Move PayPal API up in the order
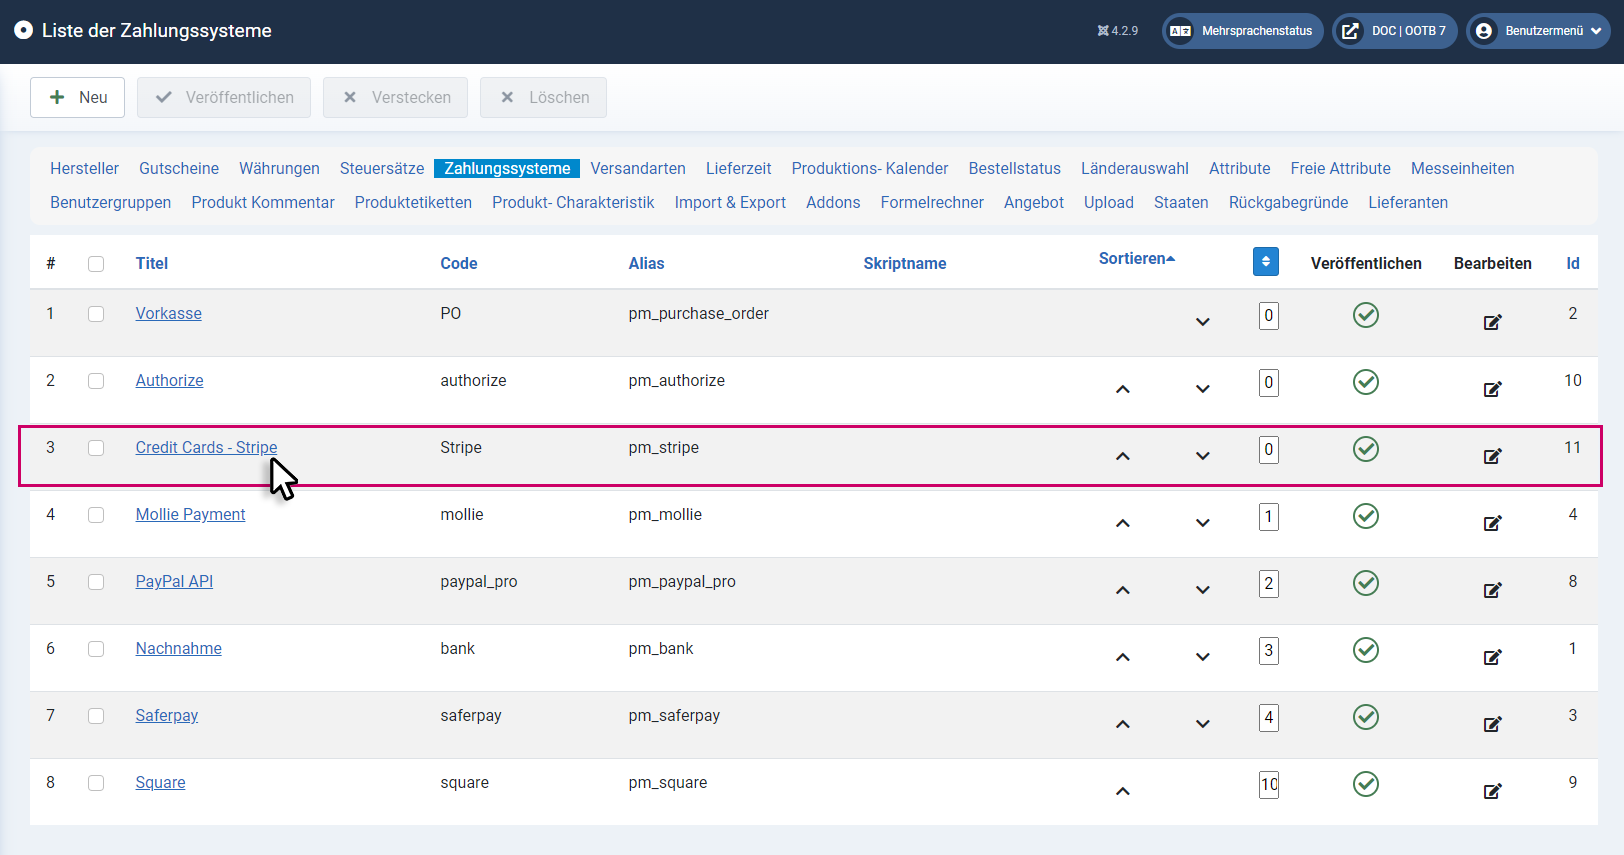Viewport: 1624px width, 855px height. point(1123,590)
